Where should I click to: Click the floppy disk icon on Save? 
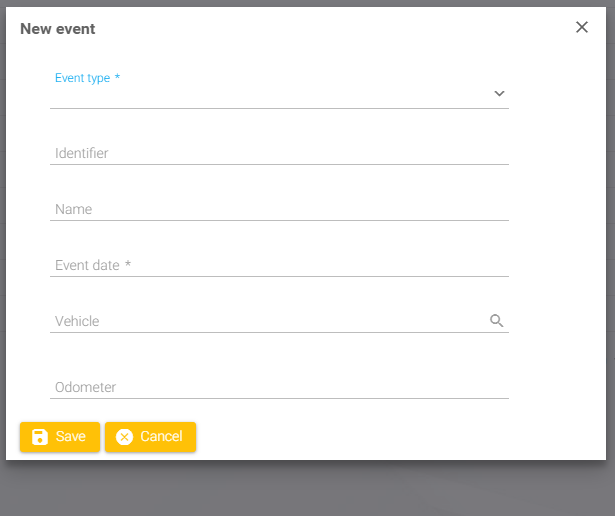[x=40, y=437]
